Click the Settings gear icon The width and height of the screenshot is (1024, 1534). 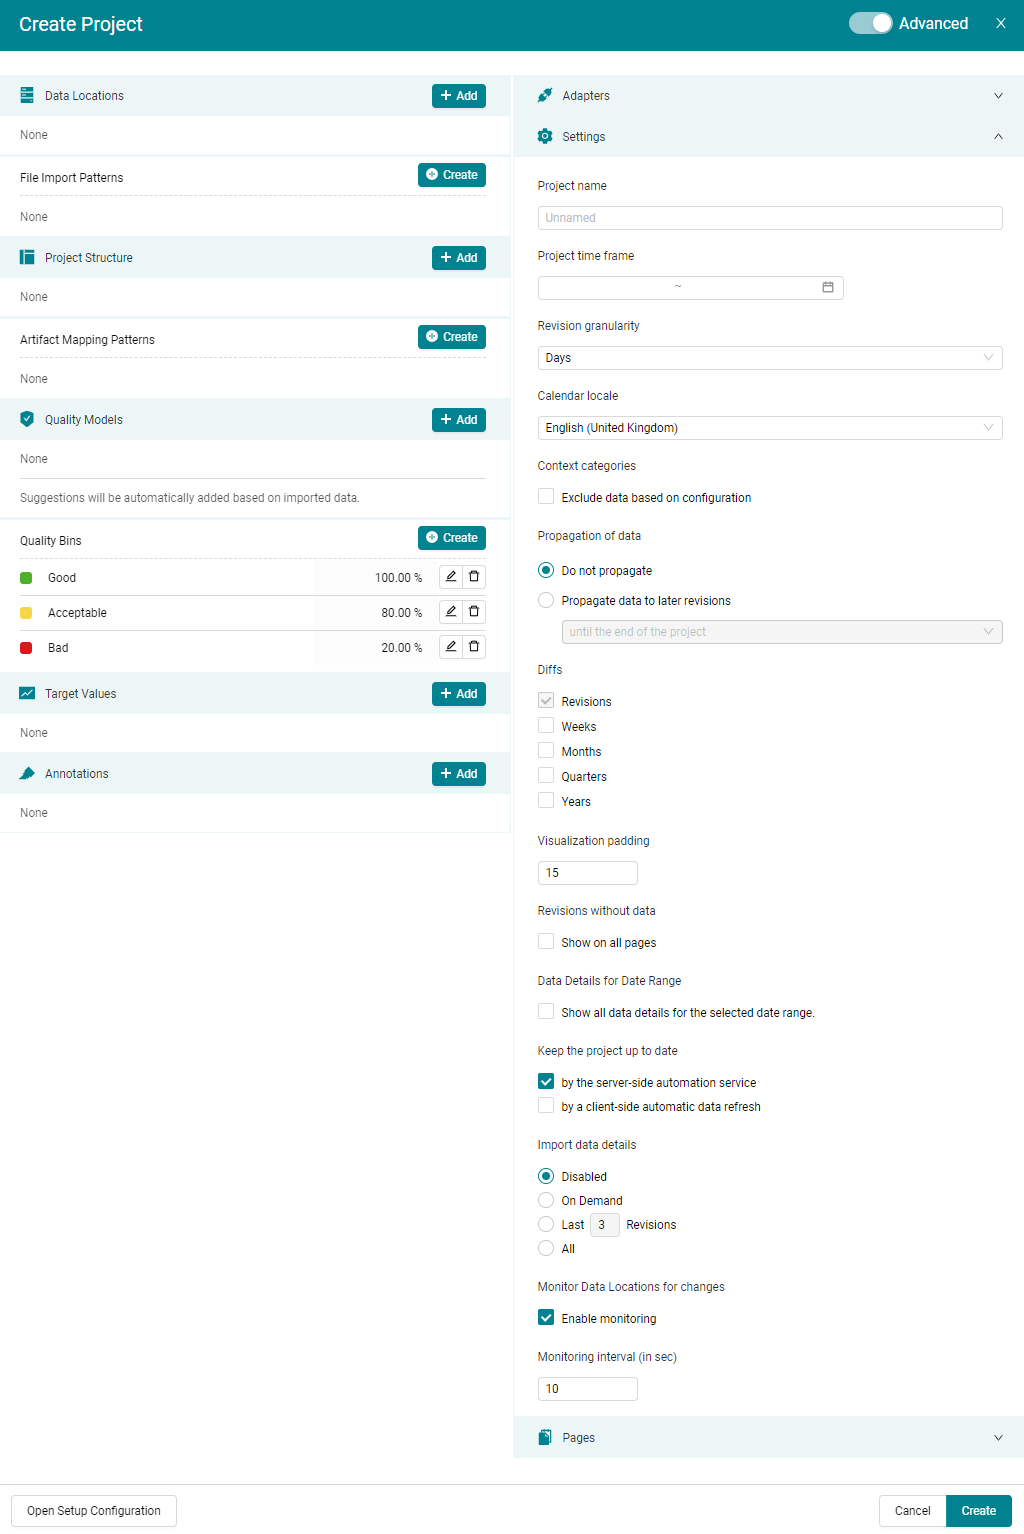[545, 137]
